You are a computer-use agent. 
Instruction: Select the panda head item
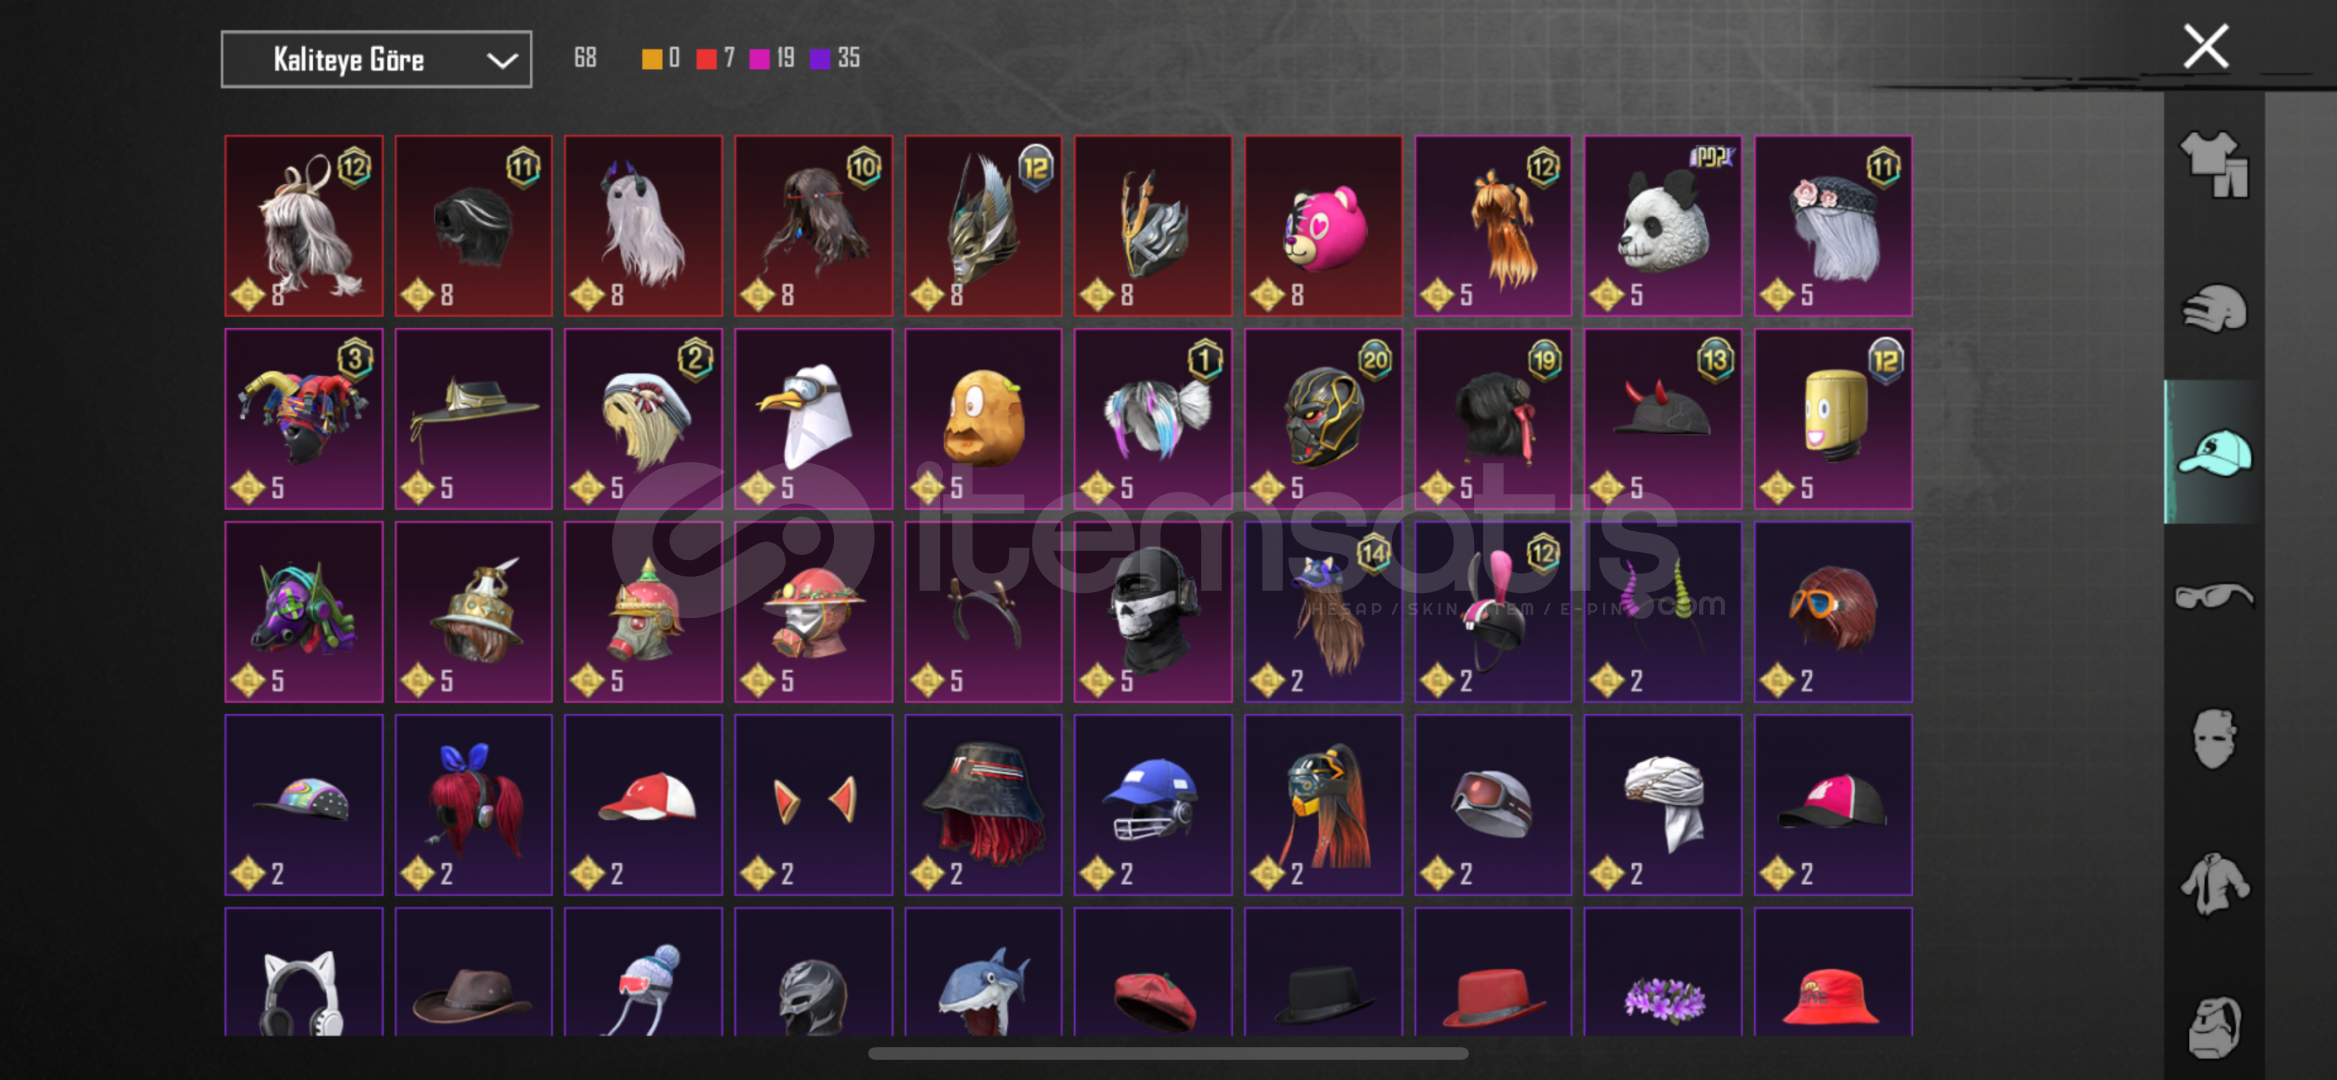[x=1663, y=226]
